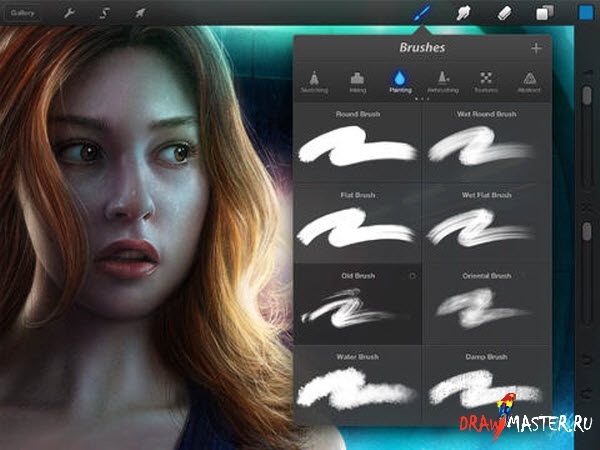Switch to the Airbrushing brush set
The width and height of the screenshot is (600, 450).
pyautogui.click(x=443, y=82)
